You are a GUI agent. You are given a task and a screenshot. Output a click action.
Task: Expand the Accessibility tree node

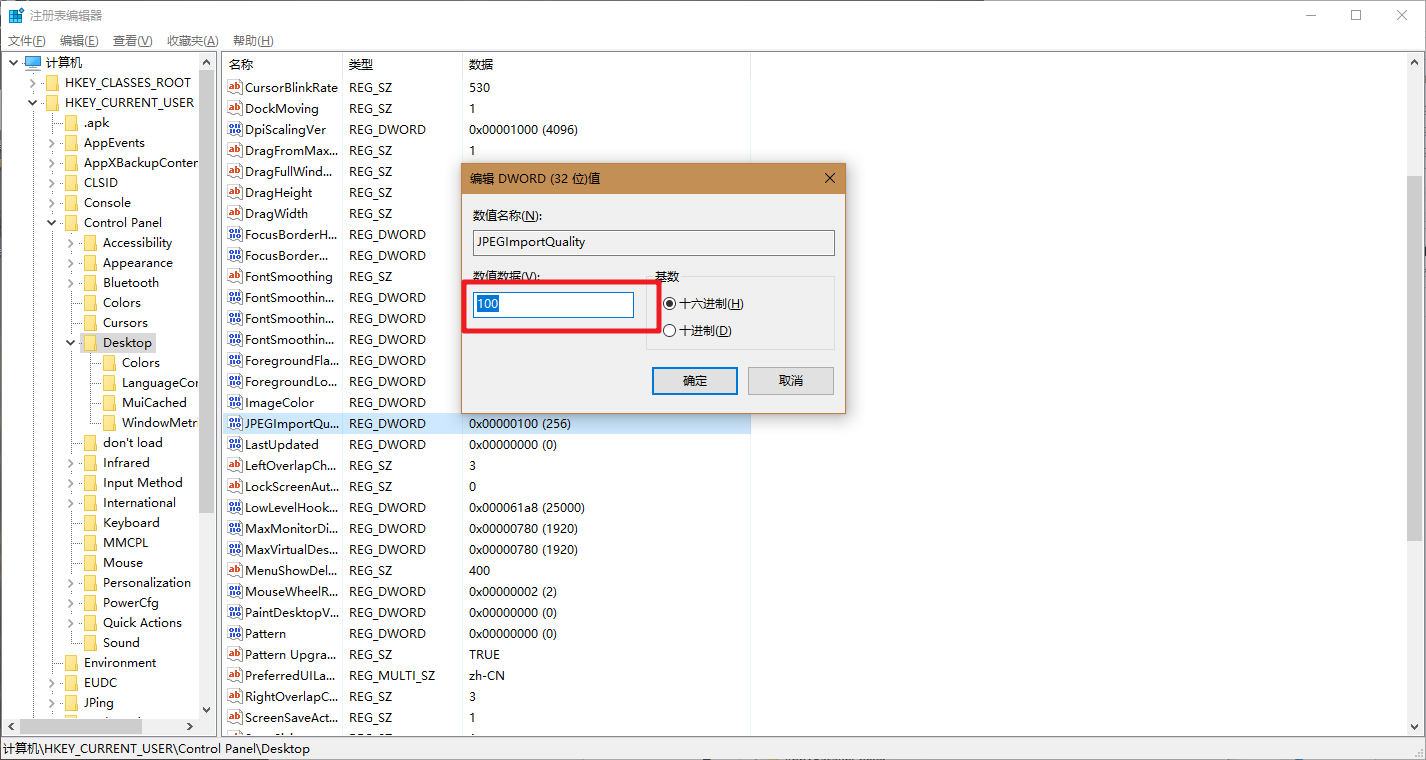pyautogui.click(x=70, y=243)
